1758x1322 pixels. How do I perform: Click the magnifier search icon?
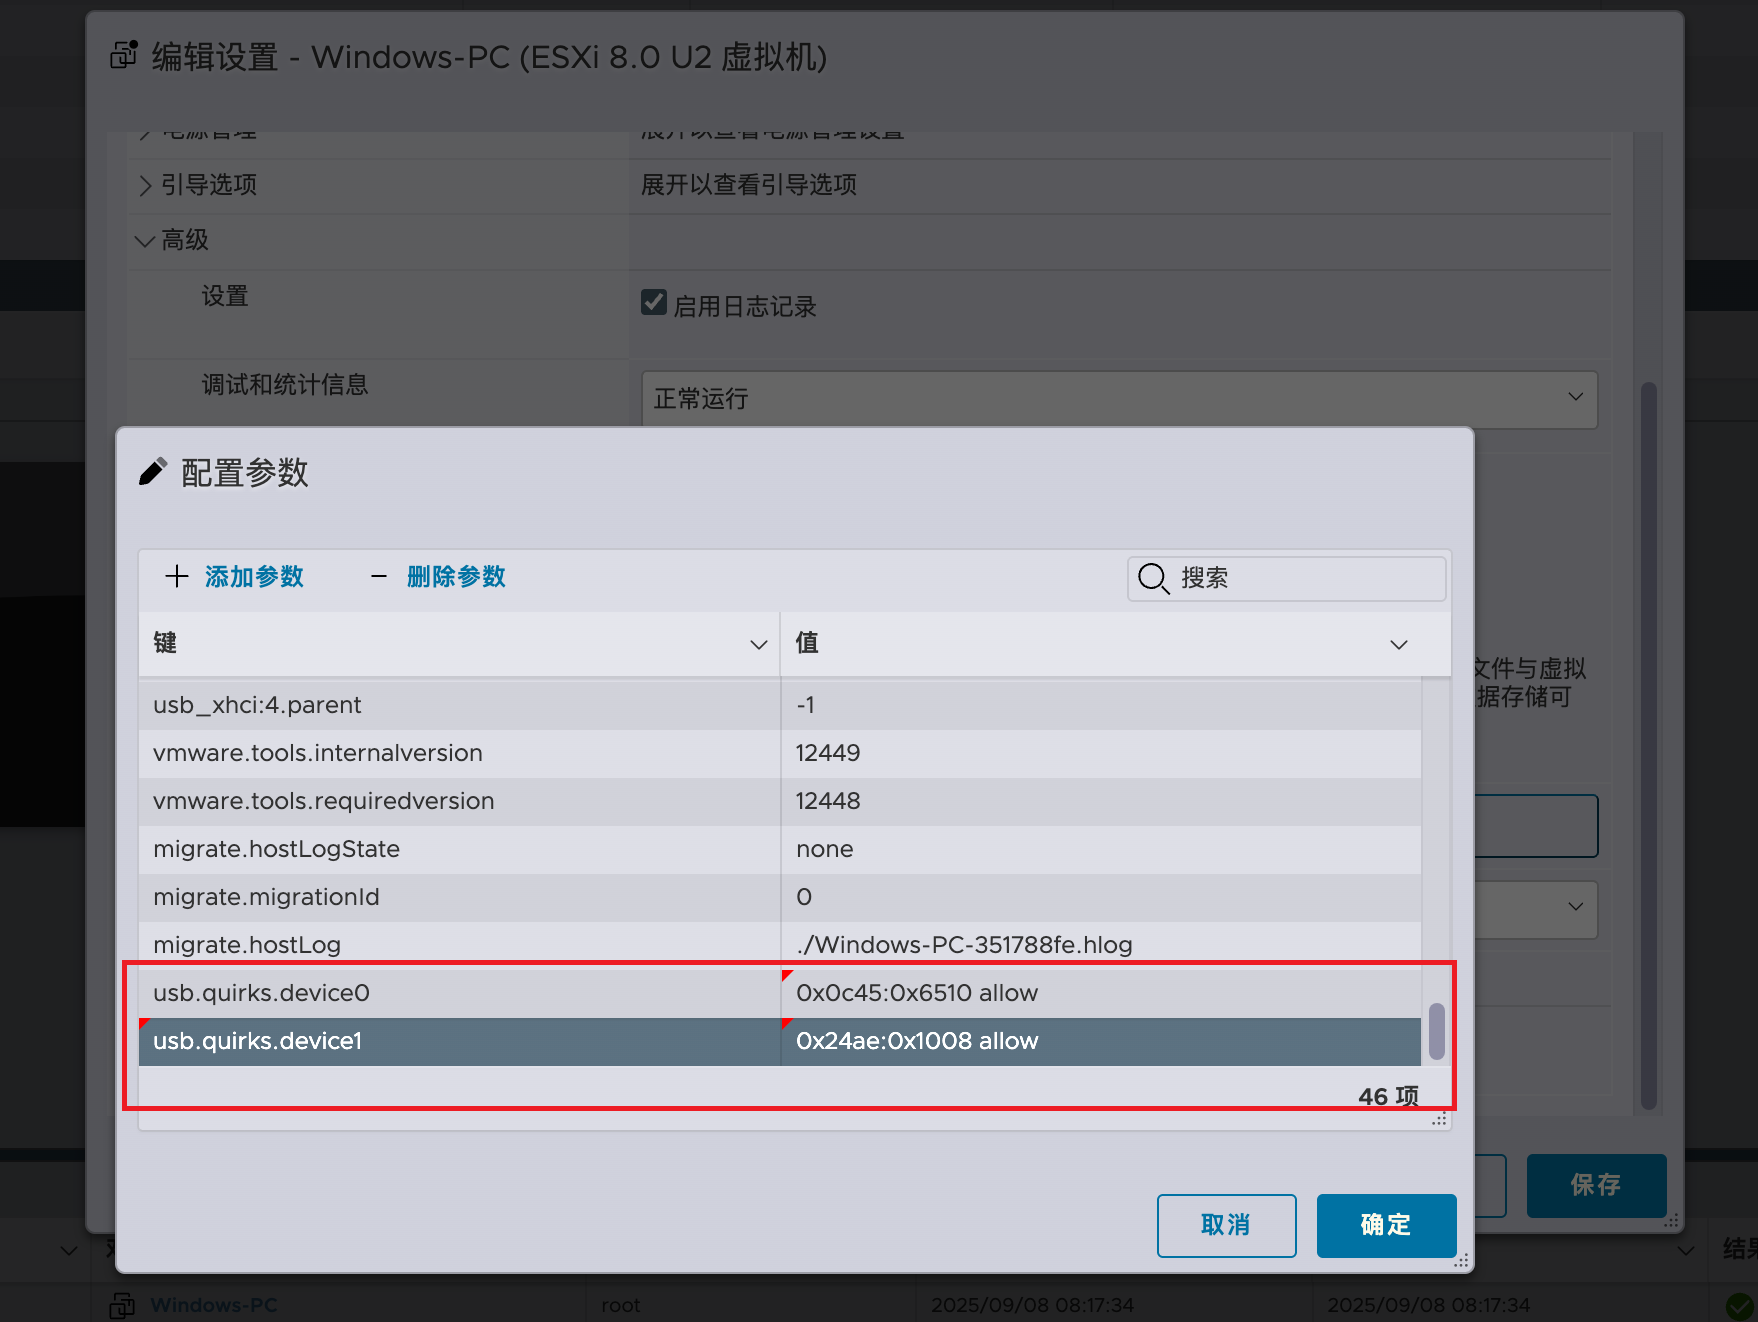pos(1153,578)
